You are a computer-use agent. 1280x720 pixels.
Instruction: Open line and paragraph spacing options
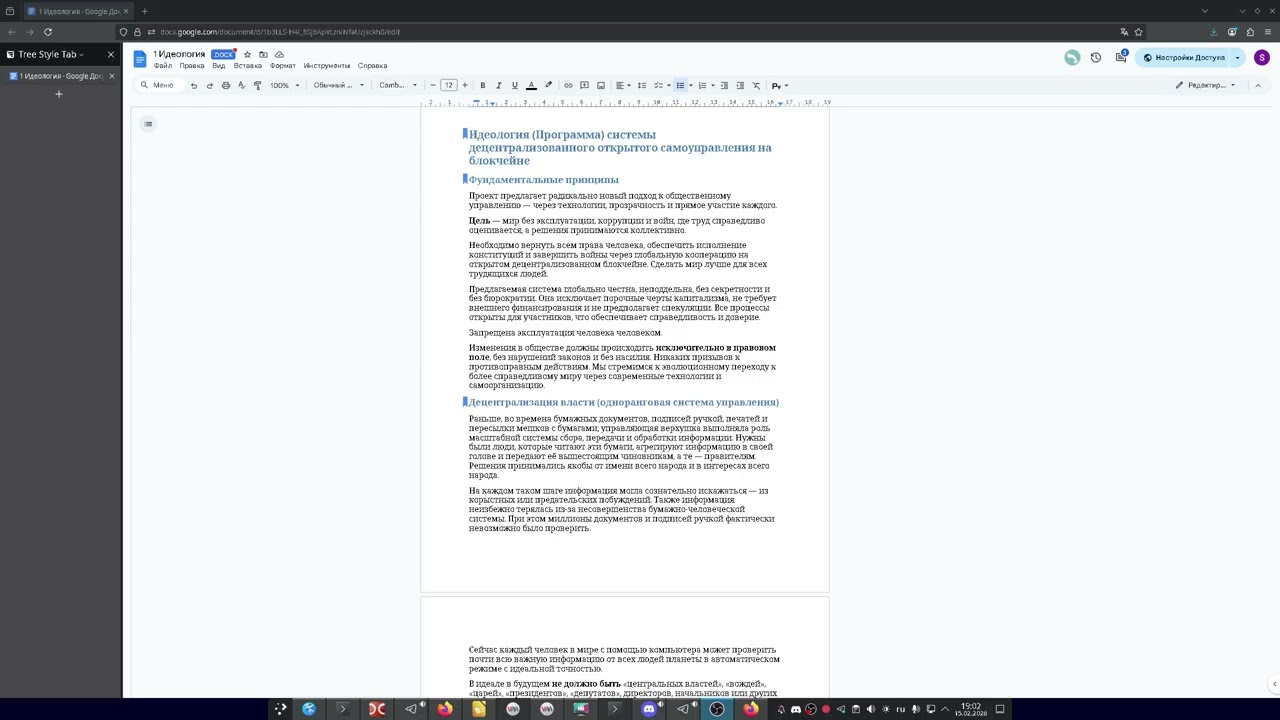(x=642, y=85)
